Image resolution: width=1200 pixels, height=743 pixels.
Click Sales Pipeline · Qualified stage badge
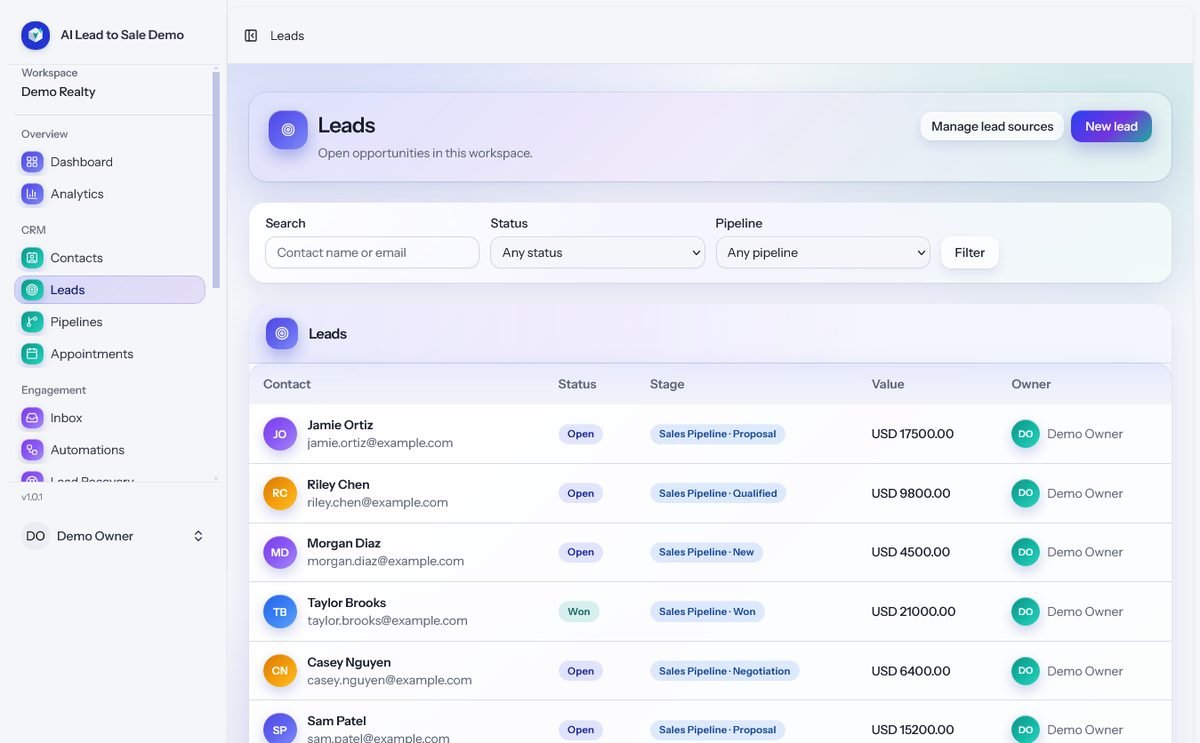[x=718, y=493]
